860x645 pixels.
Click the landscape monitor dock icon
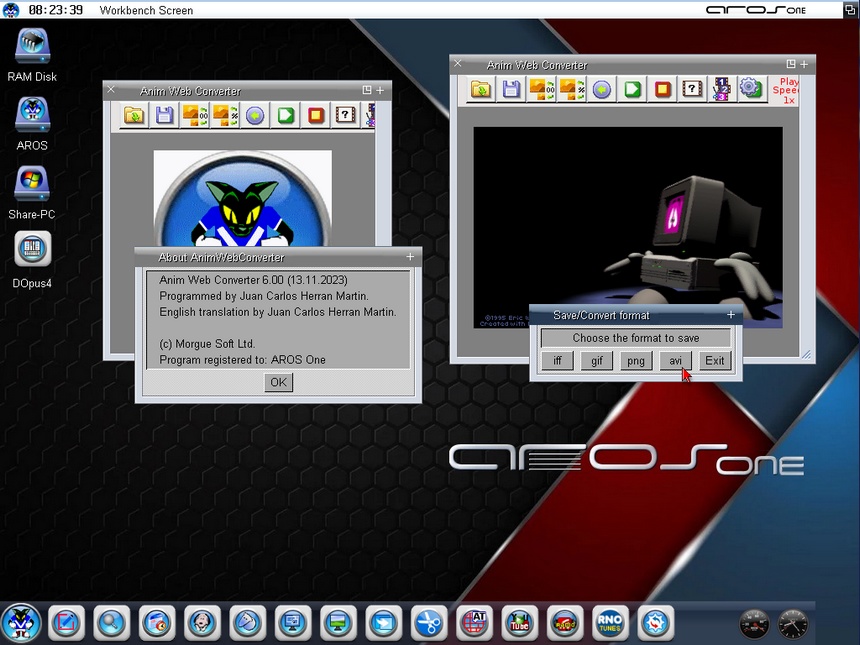pyautogui.click(x=338, y=623)
